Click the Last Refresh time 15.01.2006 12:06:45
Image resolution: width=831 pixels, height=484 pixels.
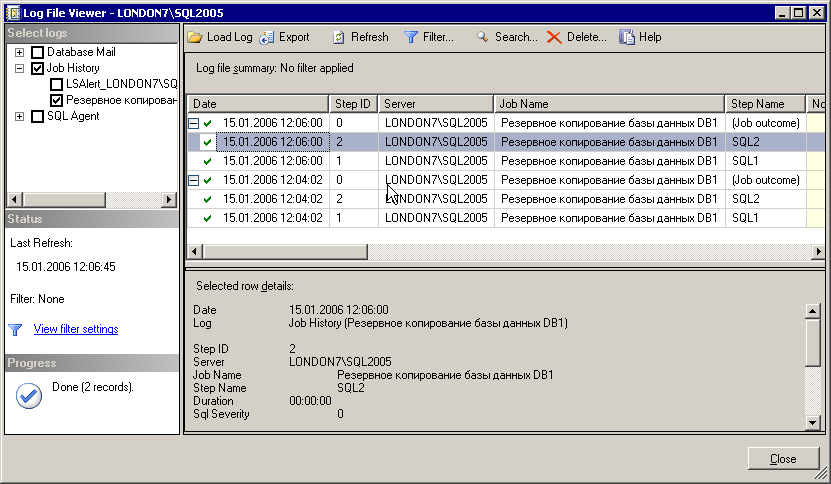(x=66, y=267)
